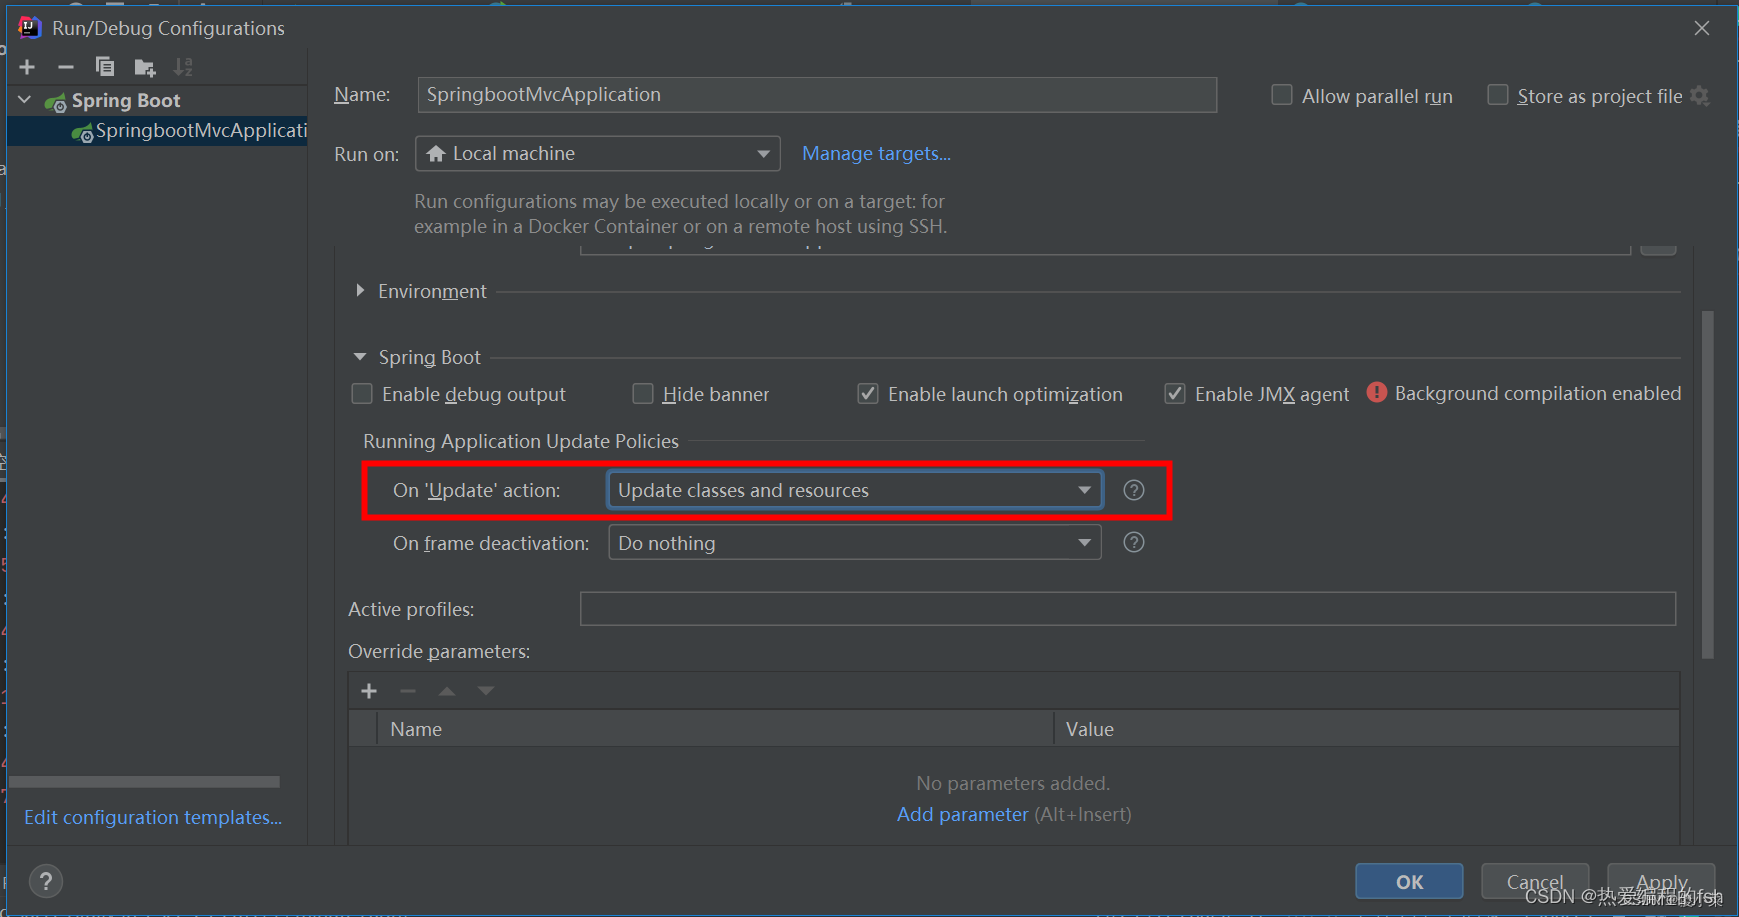
Task: Enable Allow parallel run checkbox
Action: 1281,95
